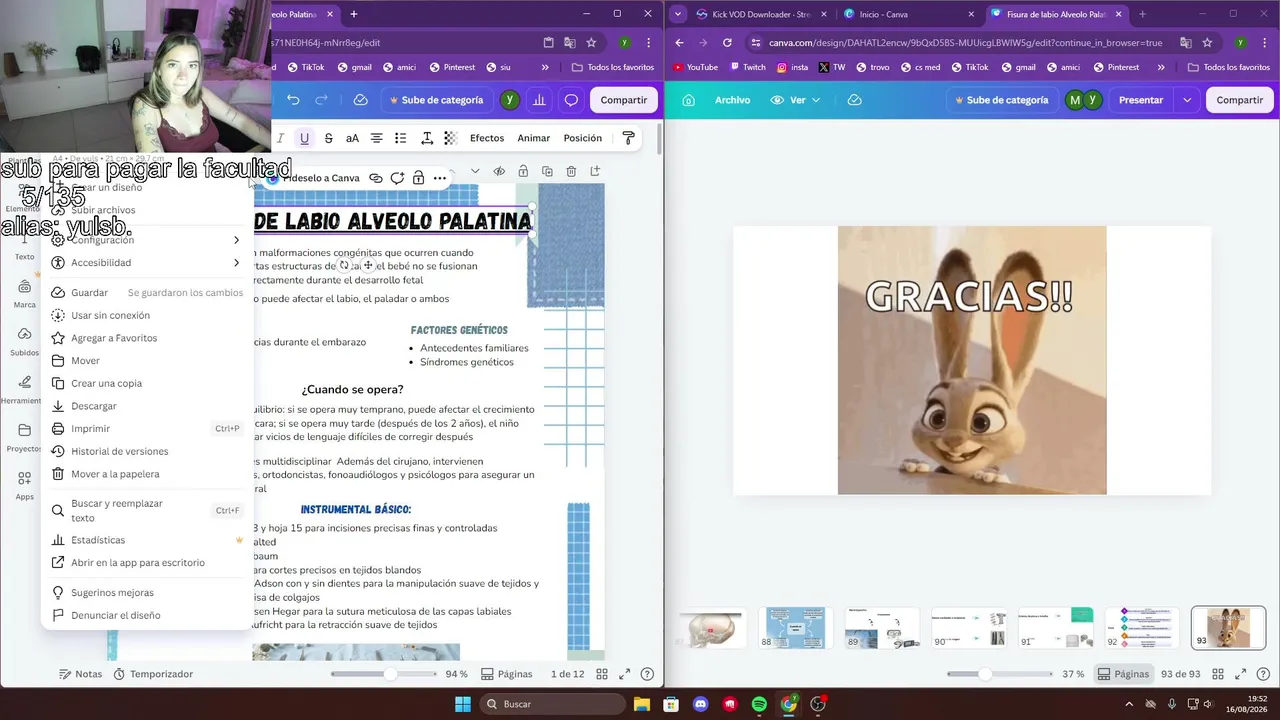
Task: Add a new page with the plus page icon
Action: (x=595, y=171)
